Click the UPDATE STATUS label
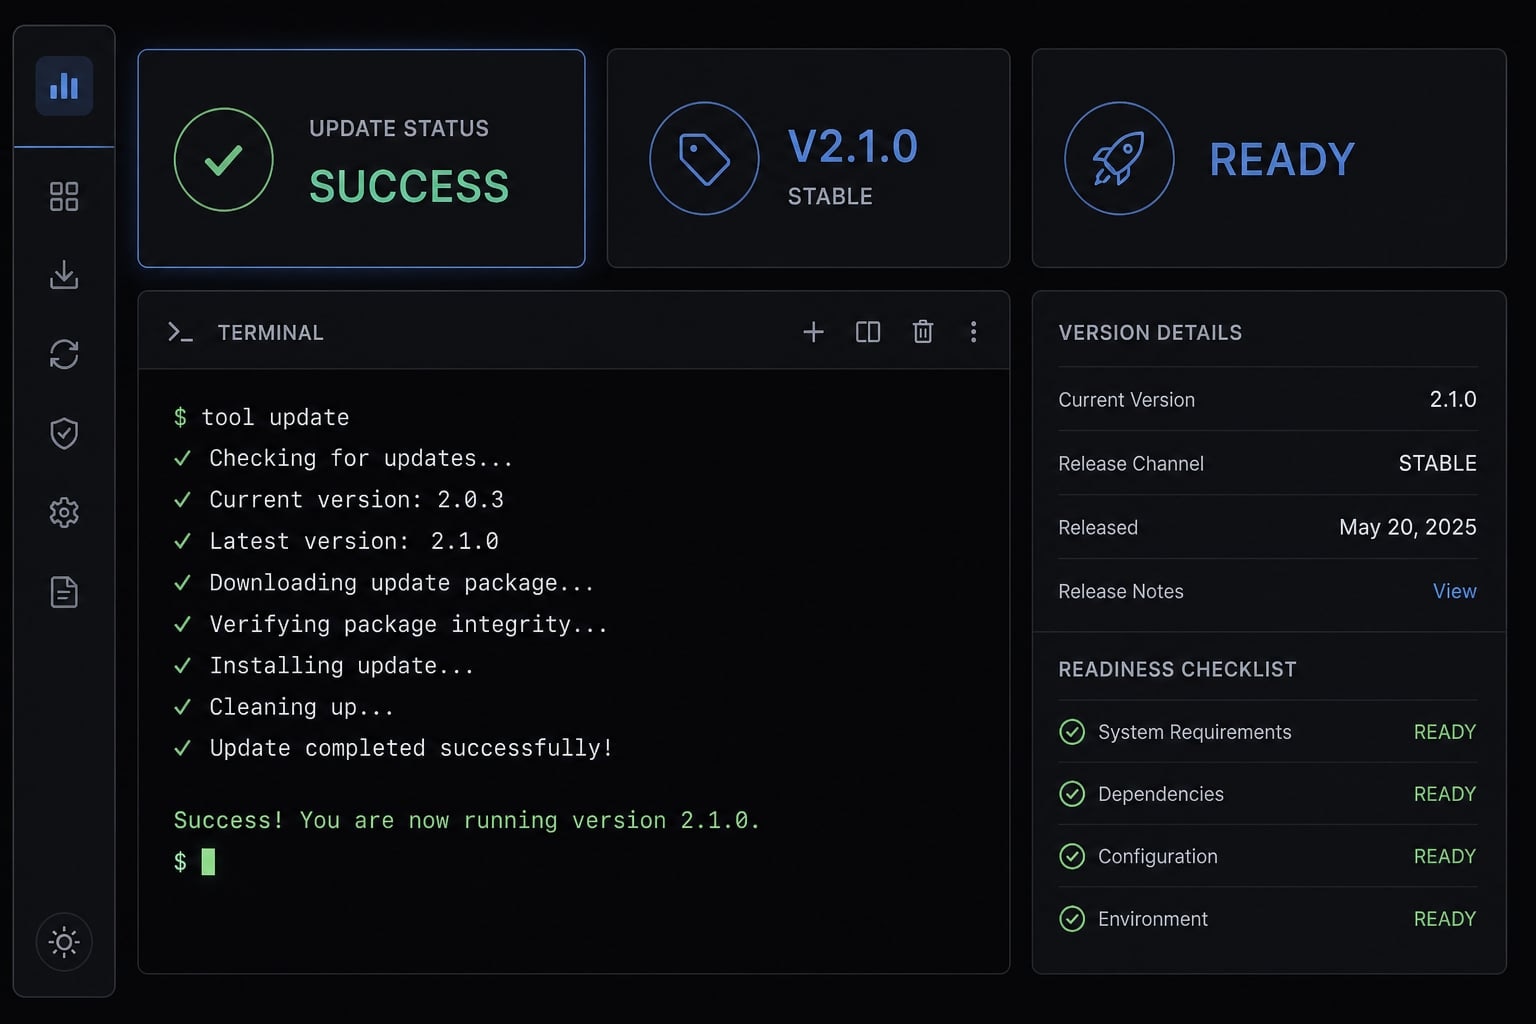The image size is (1536, 1024). point(399,129)
